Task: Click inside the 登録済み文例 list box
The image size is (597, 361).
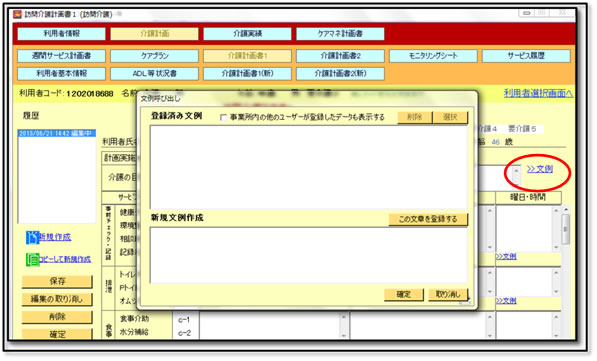Action: point(308,167)
